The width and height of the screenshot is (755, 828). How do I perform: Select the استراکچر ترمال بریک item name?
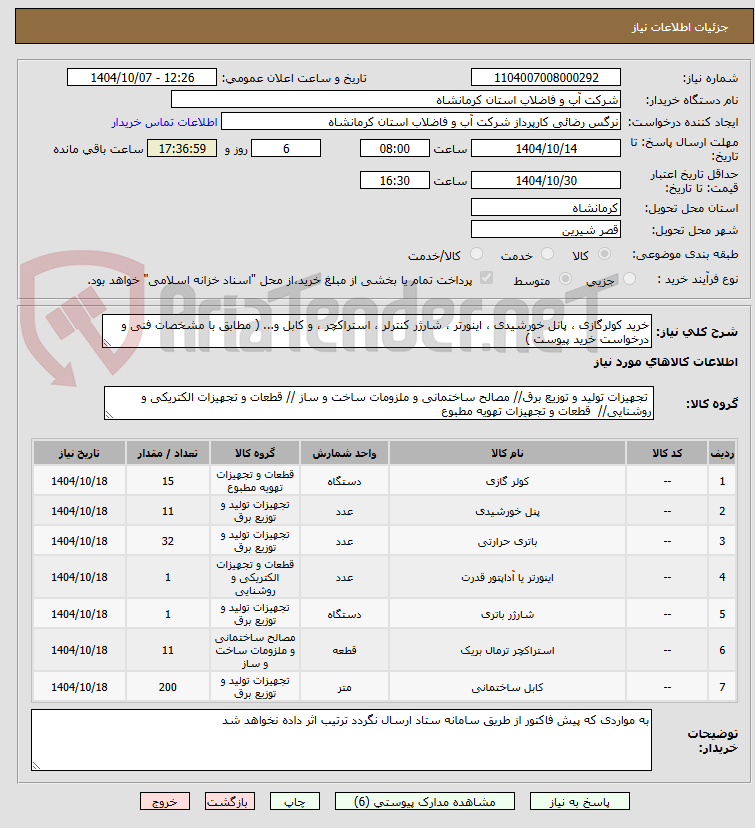click(x=507, y=651)
